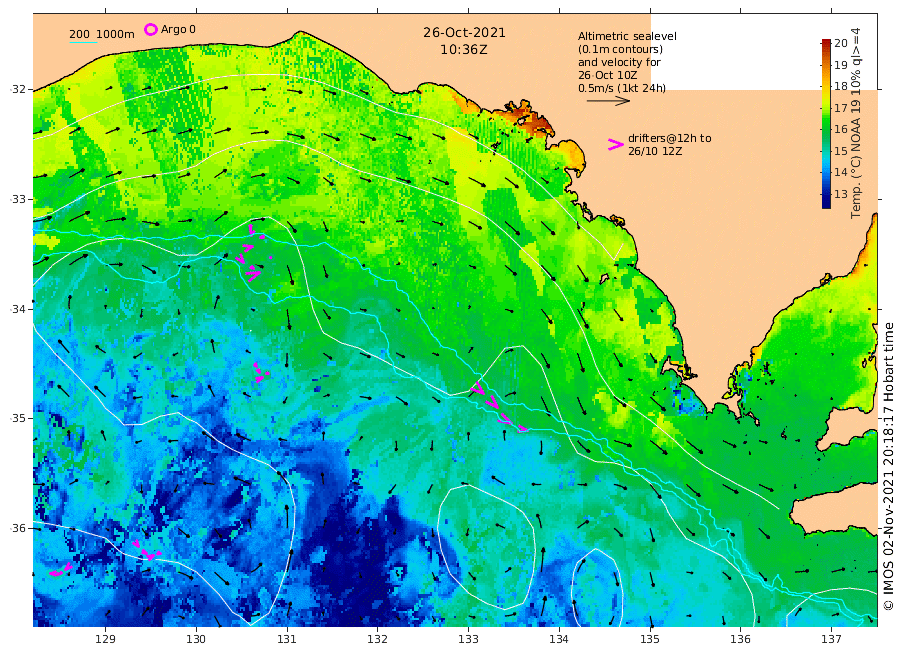Screen dimensions: 900x660
Task: Click the 'Argo 0' legend text
Action: click(178, 29)
